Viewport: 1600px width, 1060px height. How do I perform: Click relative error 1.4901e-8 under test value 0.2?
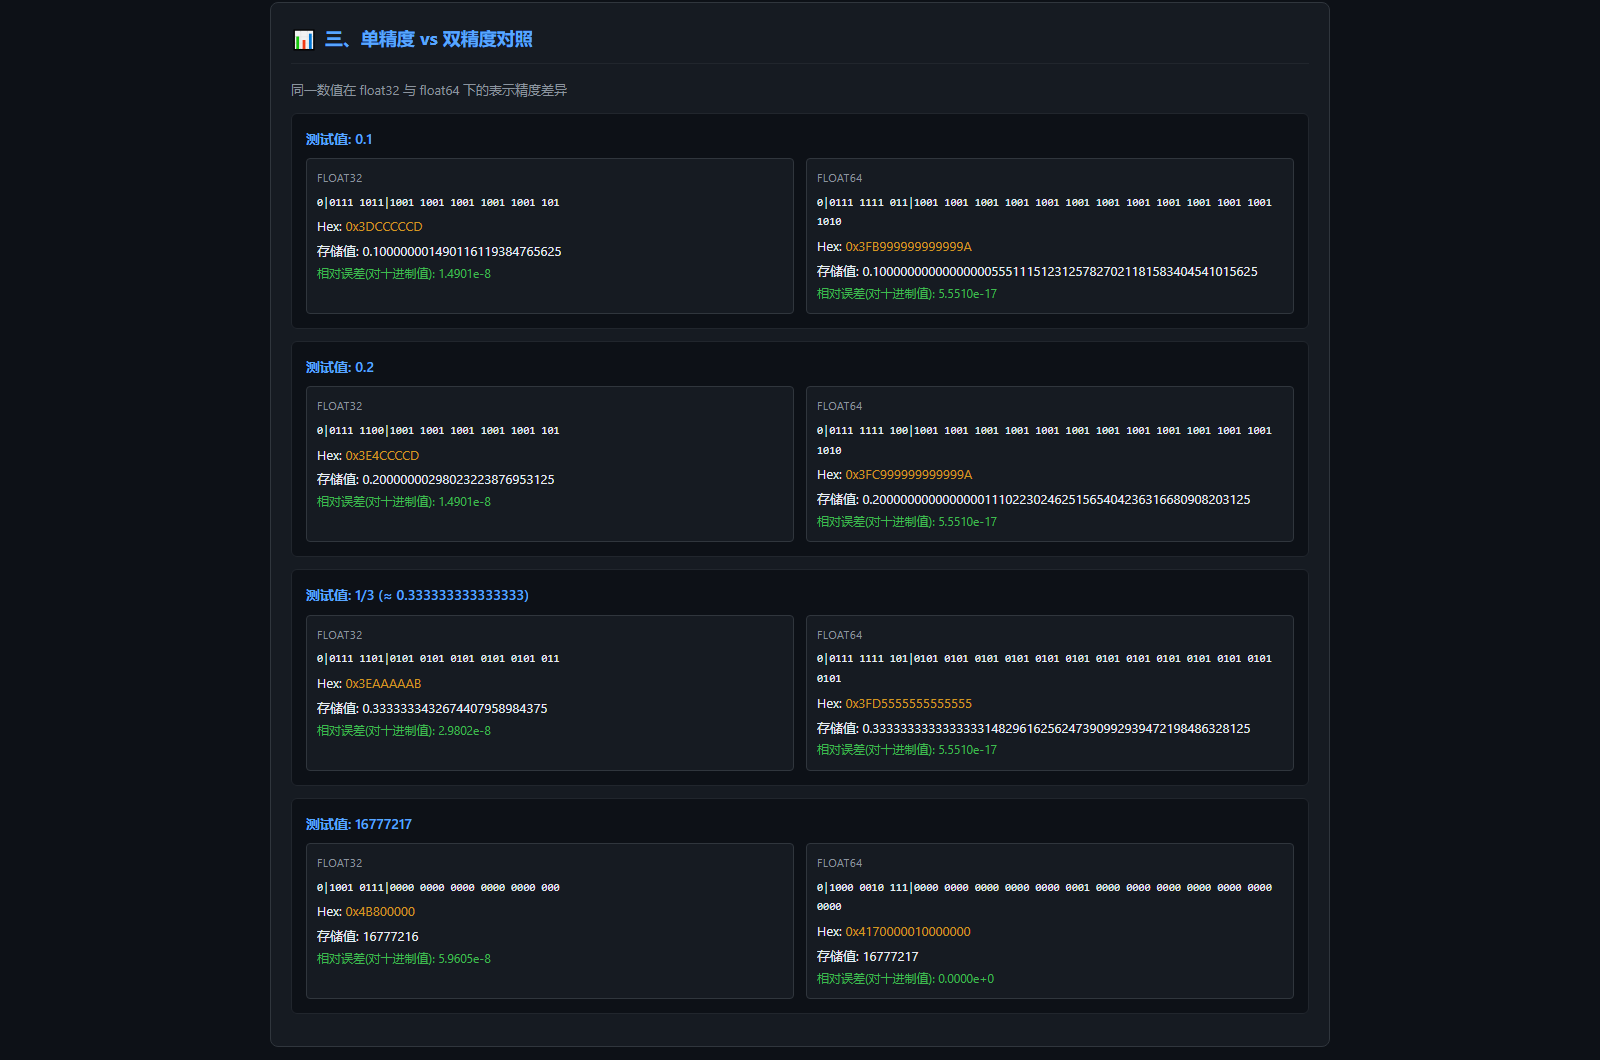[464, 502]
